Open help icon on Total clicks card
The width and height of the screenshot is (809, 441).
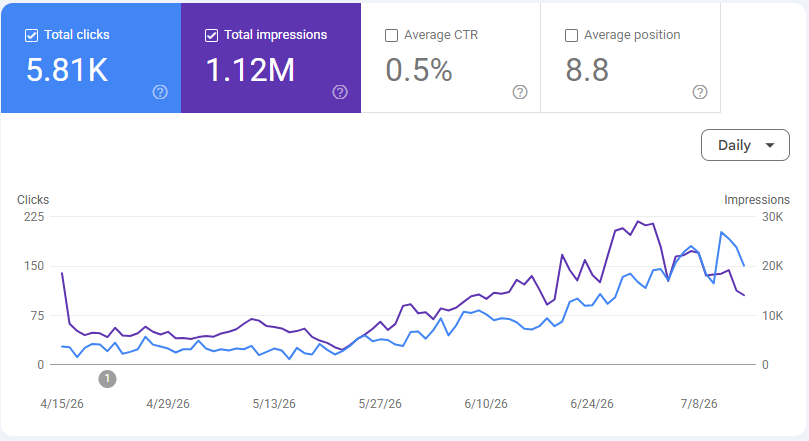coord(160,92)
